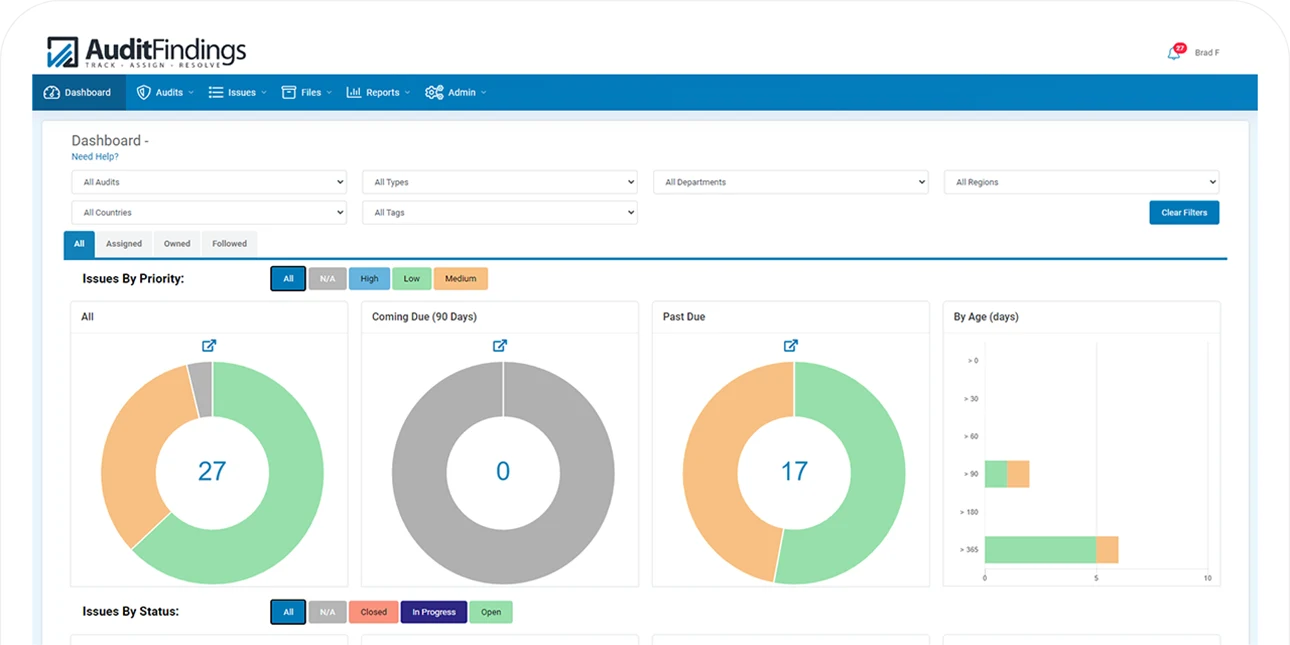
Task: Switch to the Assigned tab
Action: tap(124, 243)
